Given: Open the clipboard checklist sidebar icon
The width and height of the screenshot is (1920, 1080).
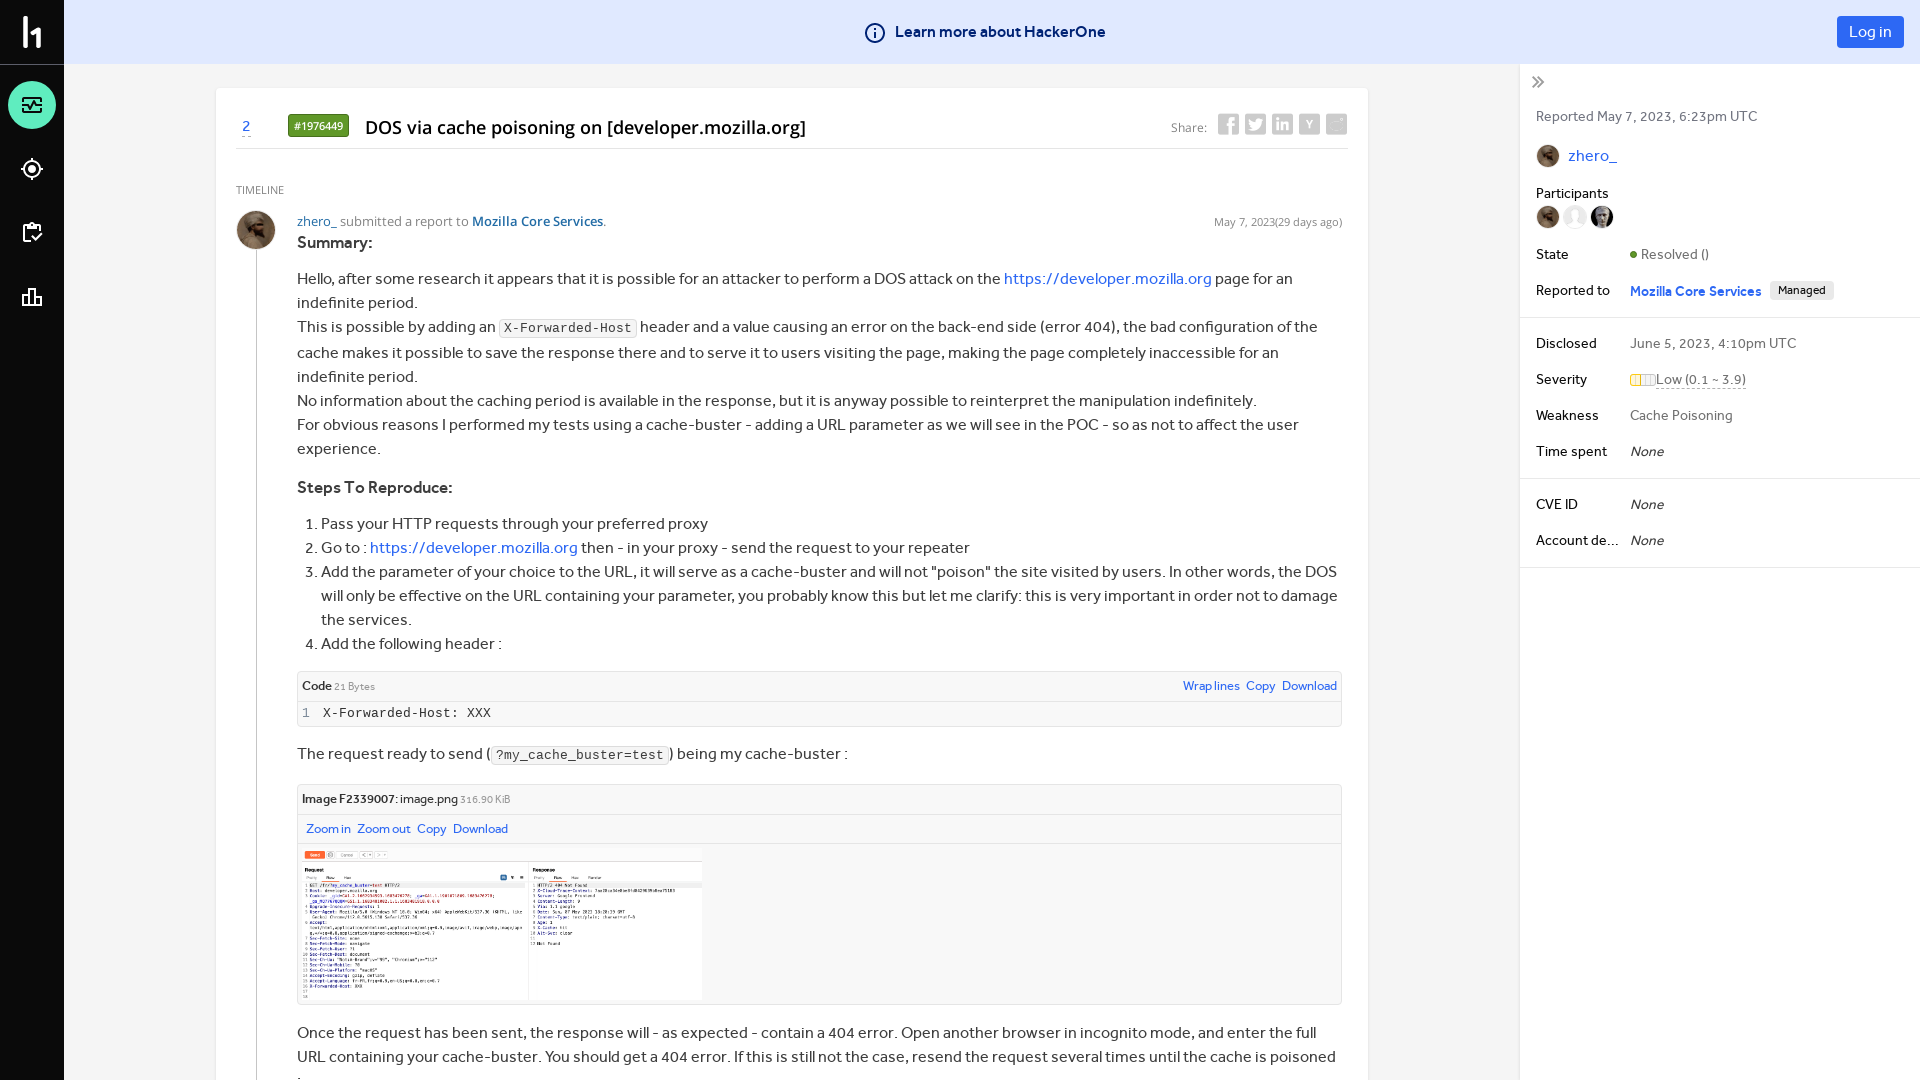Looking at the screenshot, I should coord(32,233).
